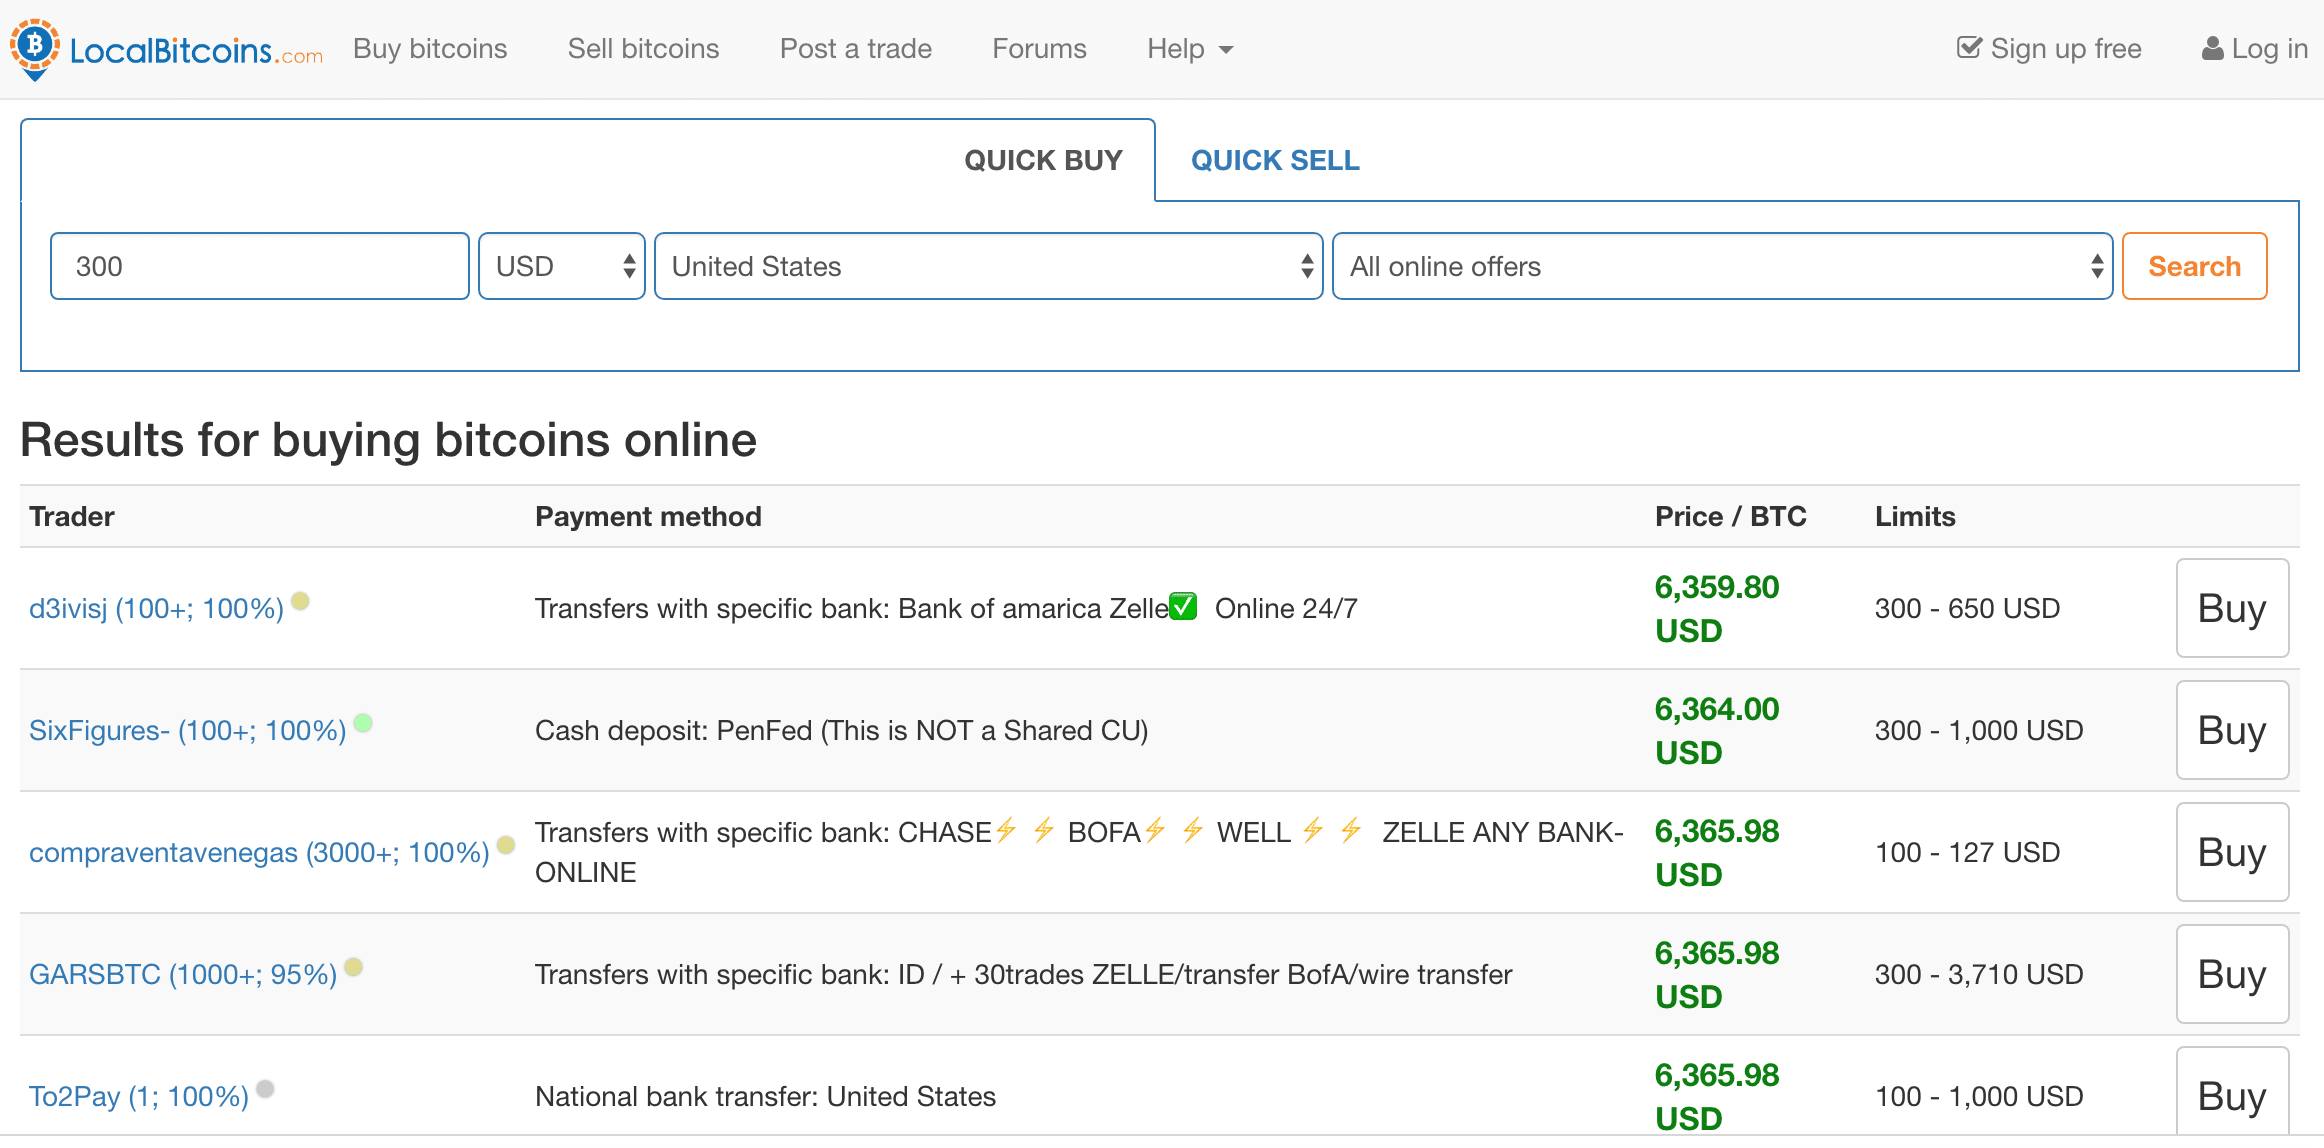Focus the amount field showing 300
The width and height of the screenshot is (2324, 1148).
tap(260, 266)
